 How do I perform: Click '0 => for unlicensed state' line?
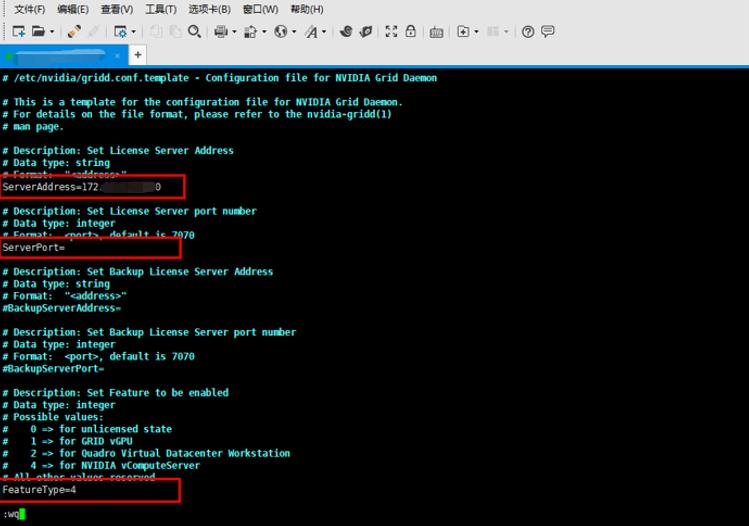click(87, 429)
